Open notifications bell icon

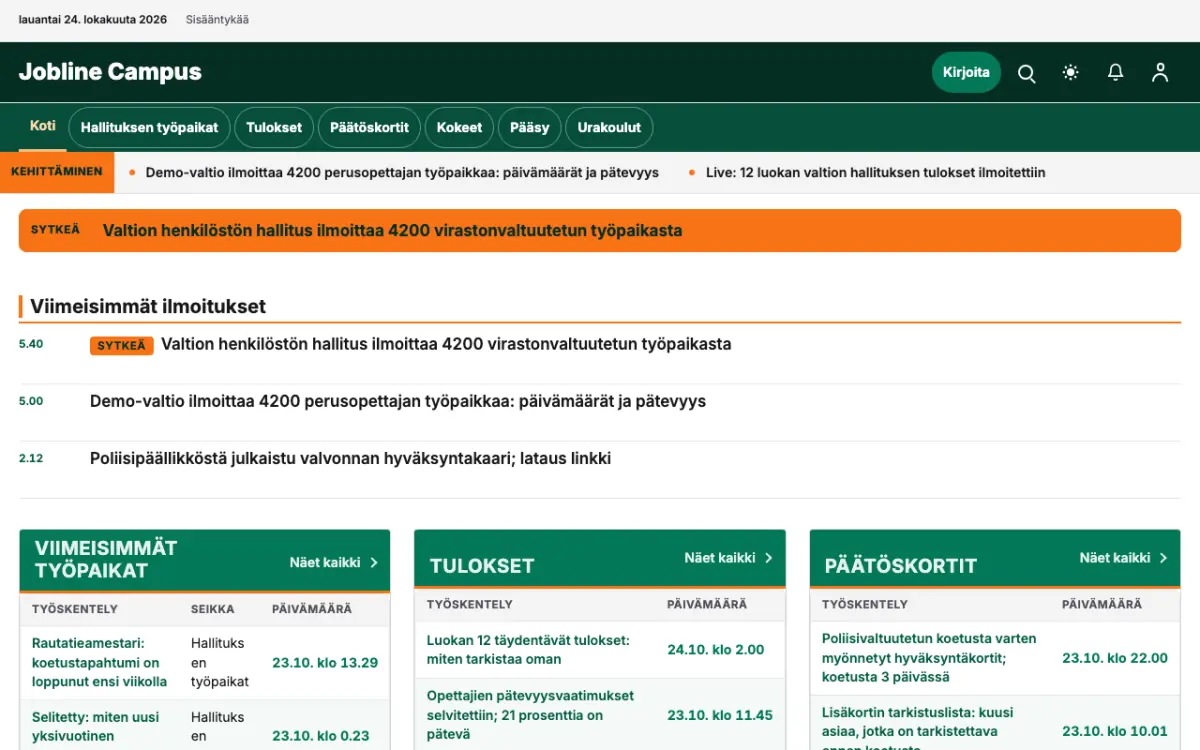[1115, 73]
